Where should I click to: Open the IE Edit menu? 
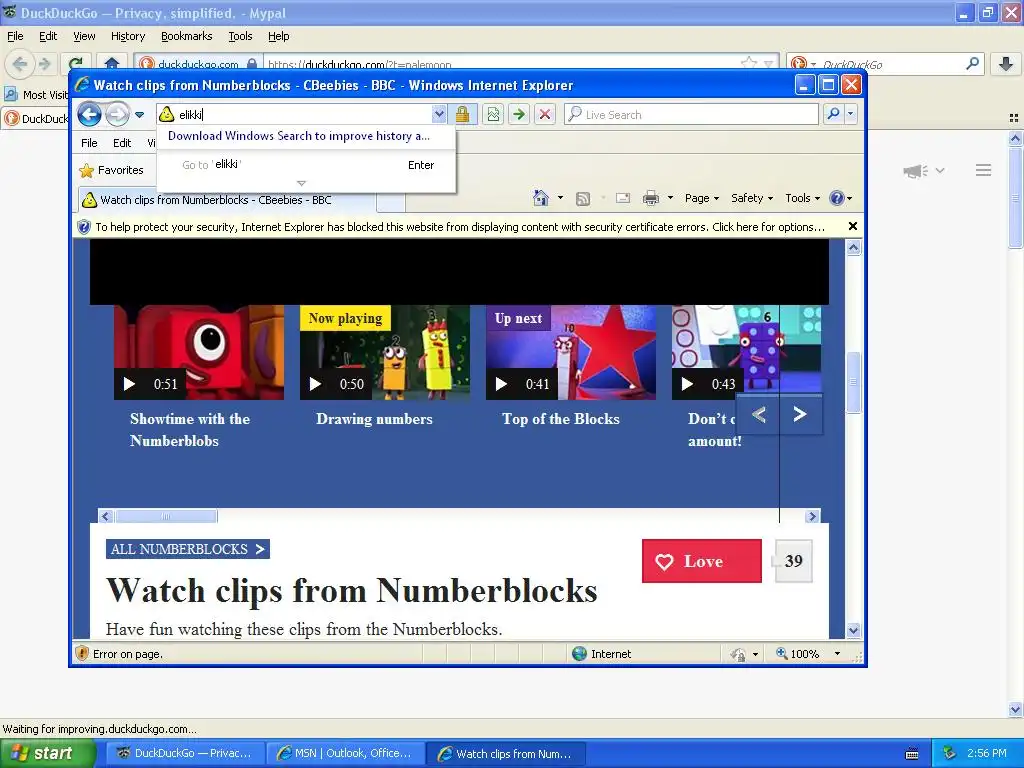(121, 143)
